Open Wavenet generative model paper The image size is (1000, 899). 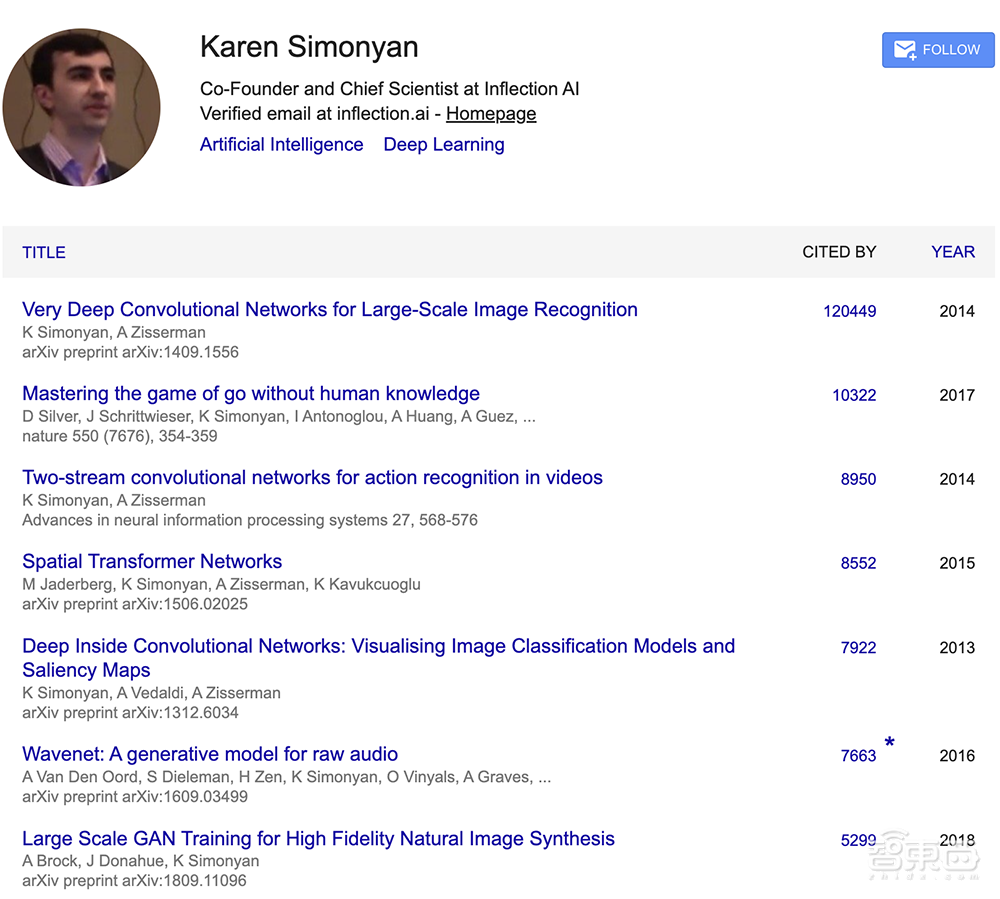tap(210, 755)
